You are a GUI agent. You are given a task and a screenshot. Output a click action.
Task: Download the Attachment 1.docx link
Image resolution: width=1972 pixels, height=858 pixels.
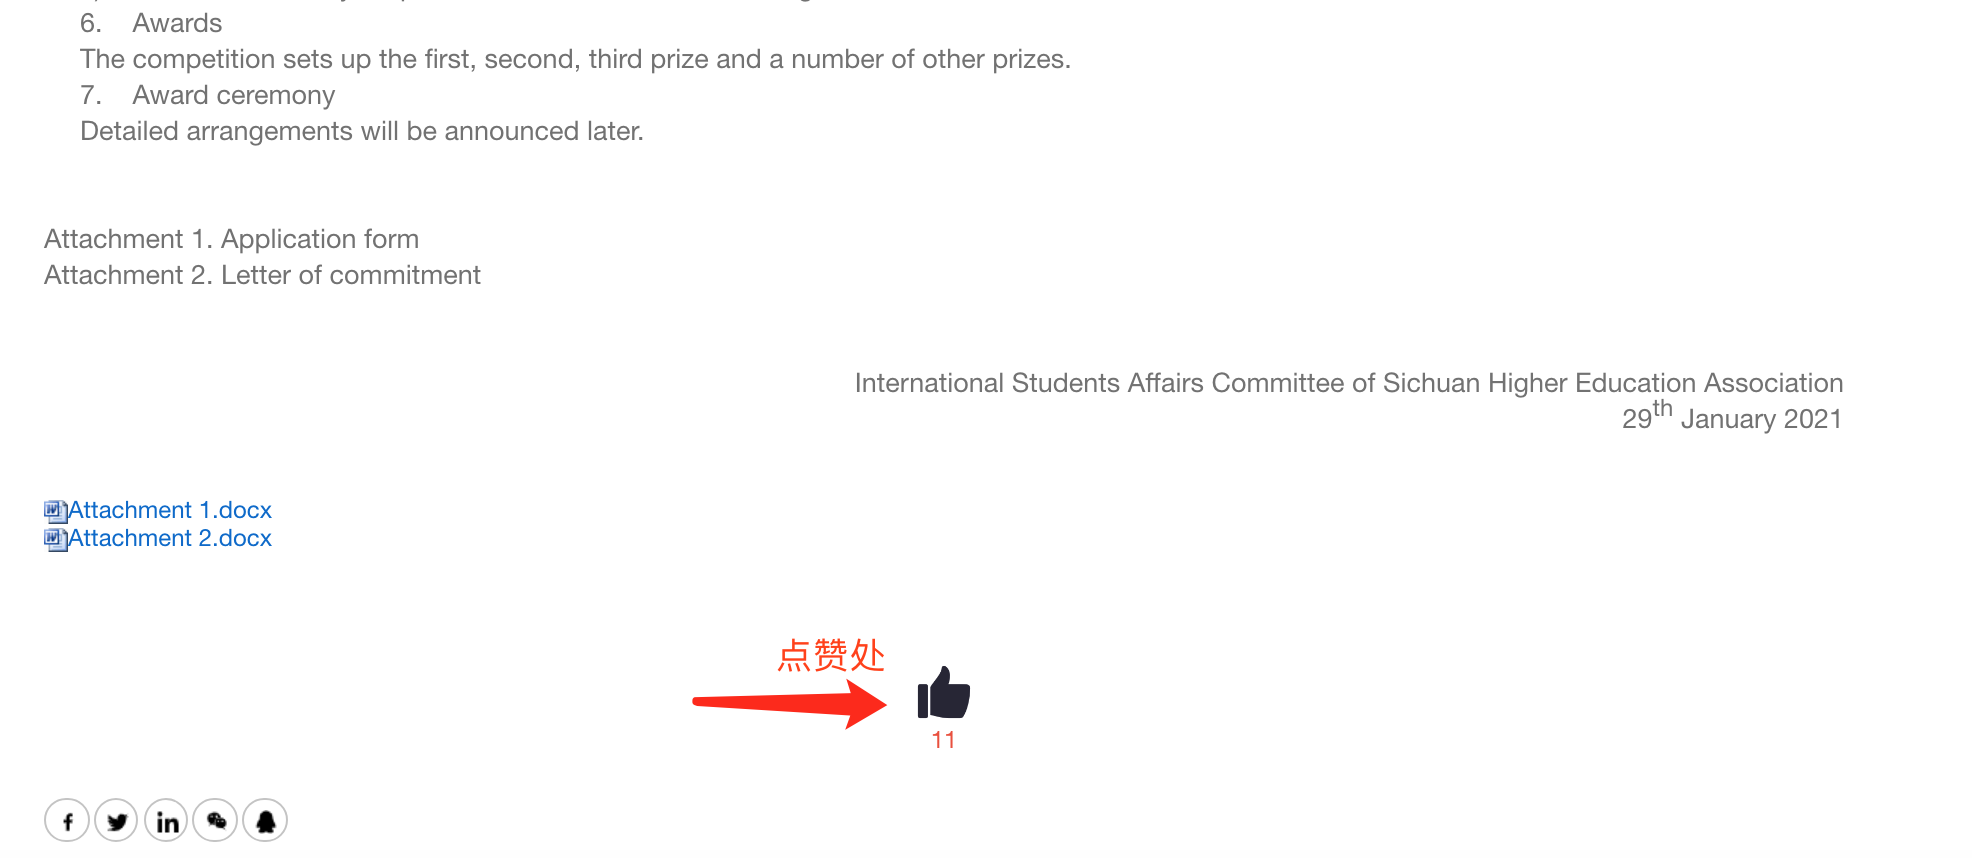click(170, 510)
